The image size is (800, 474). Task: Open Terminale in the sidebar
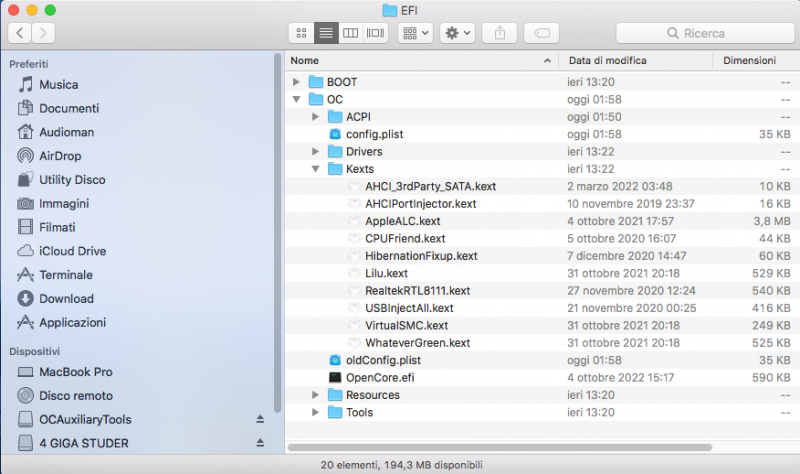point(55,275)
